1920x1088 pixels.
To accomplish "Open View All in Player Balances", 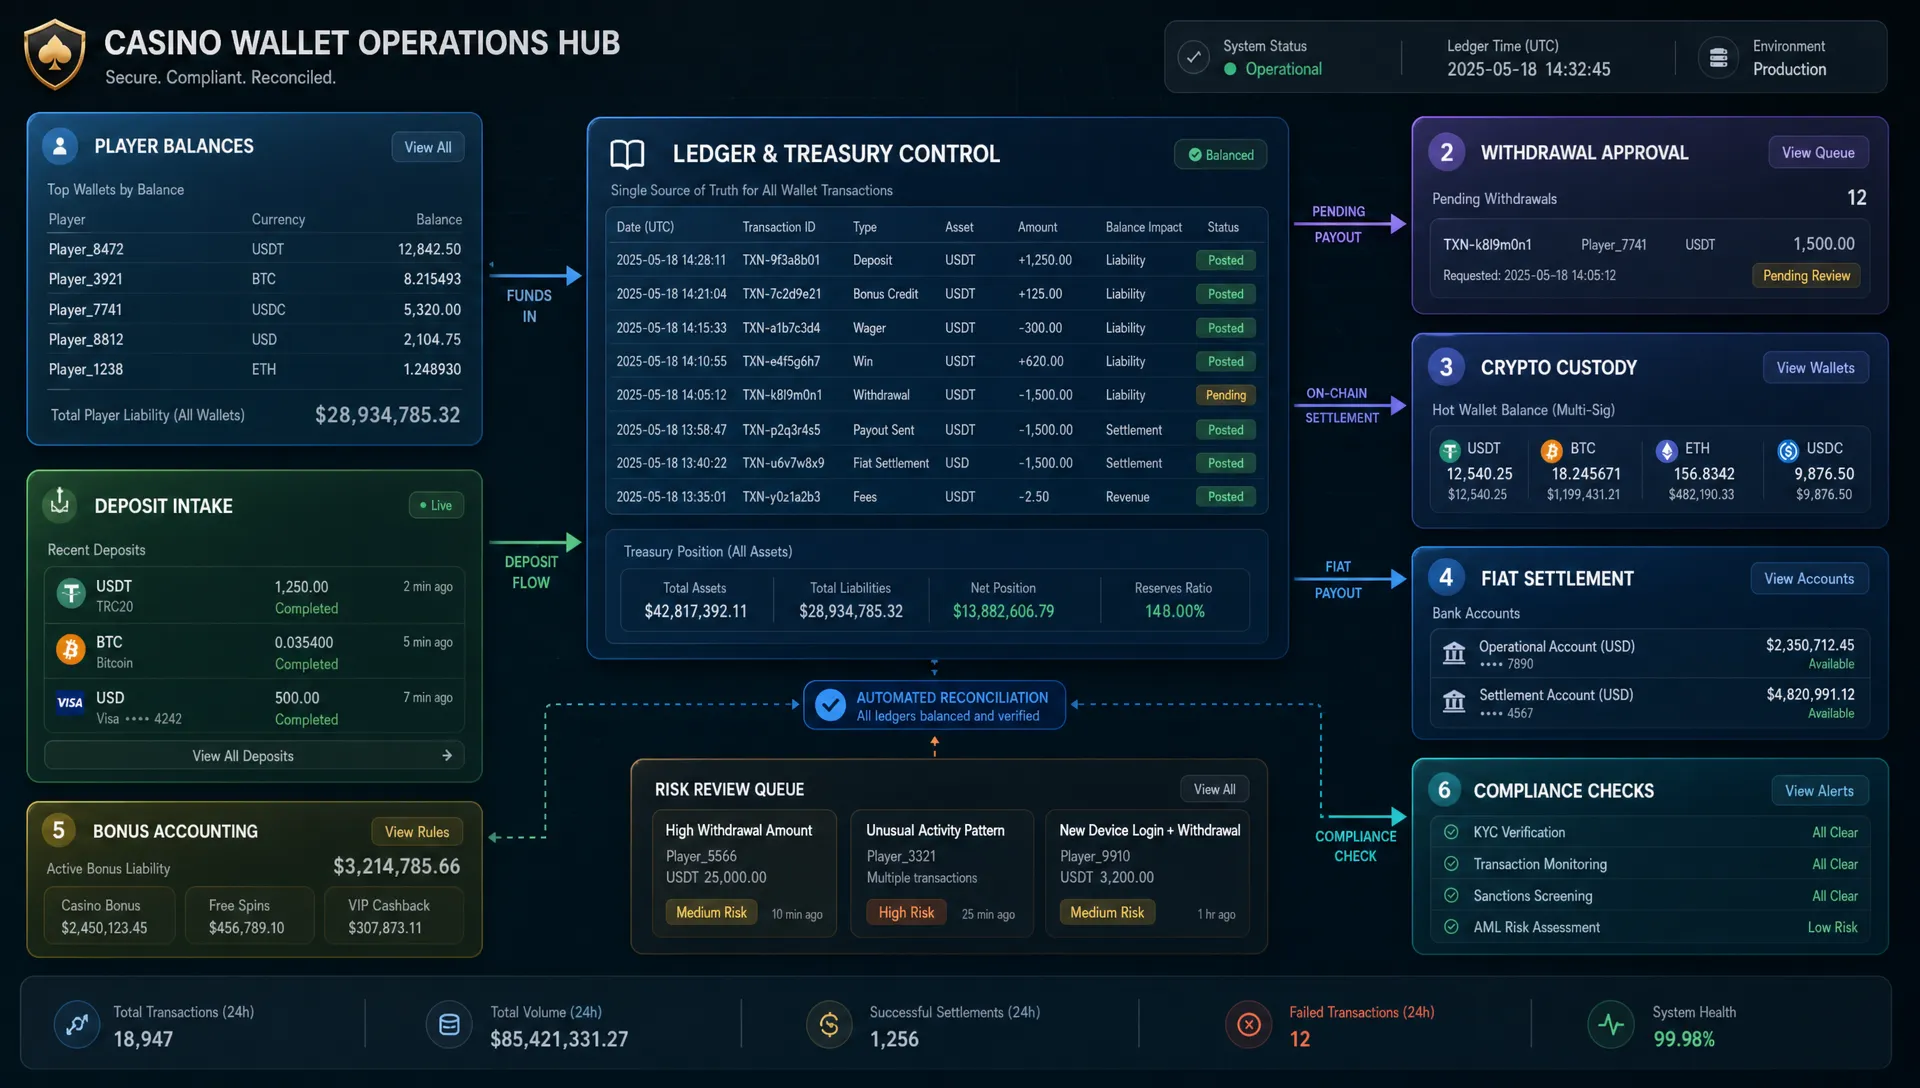I will pyautogui.click(x=428, y=147).
